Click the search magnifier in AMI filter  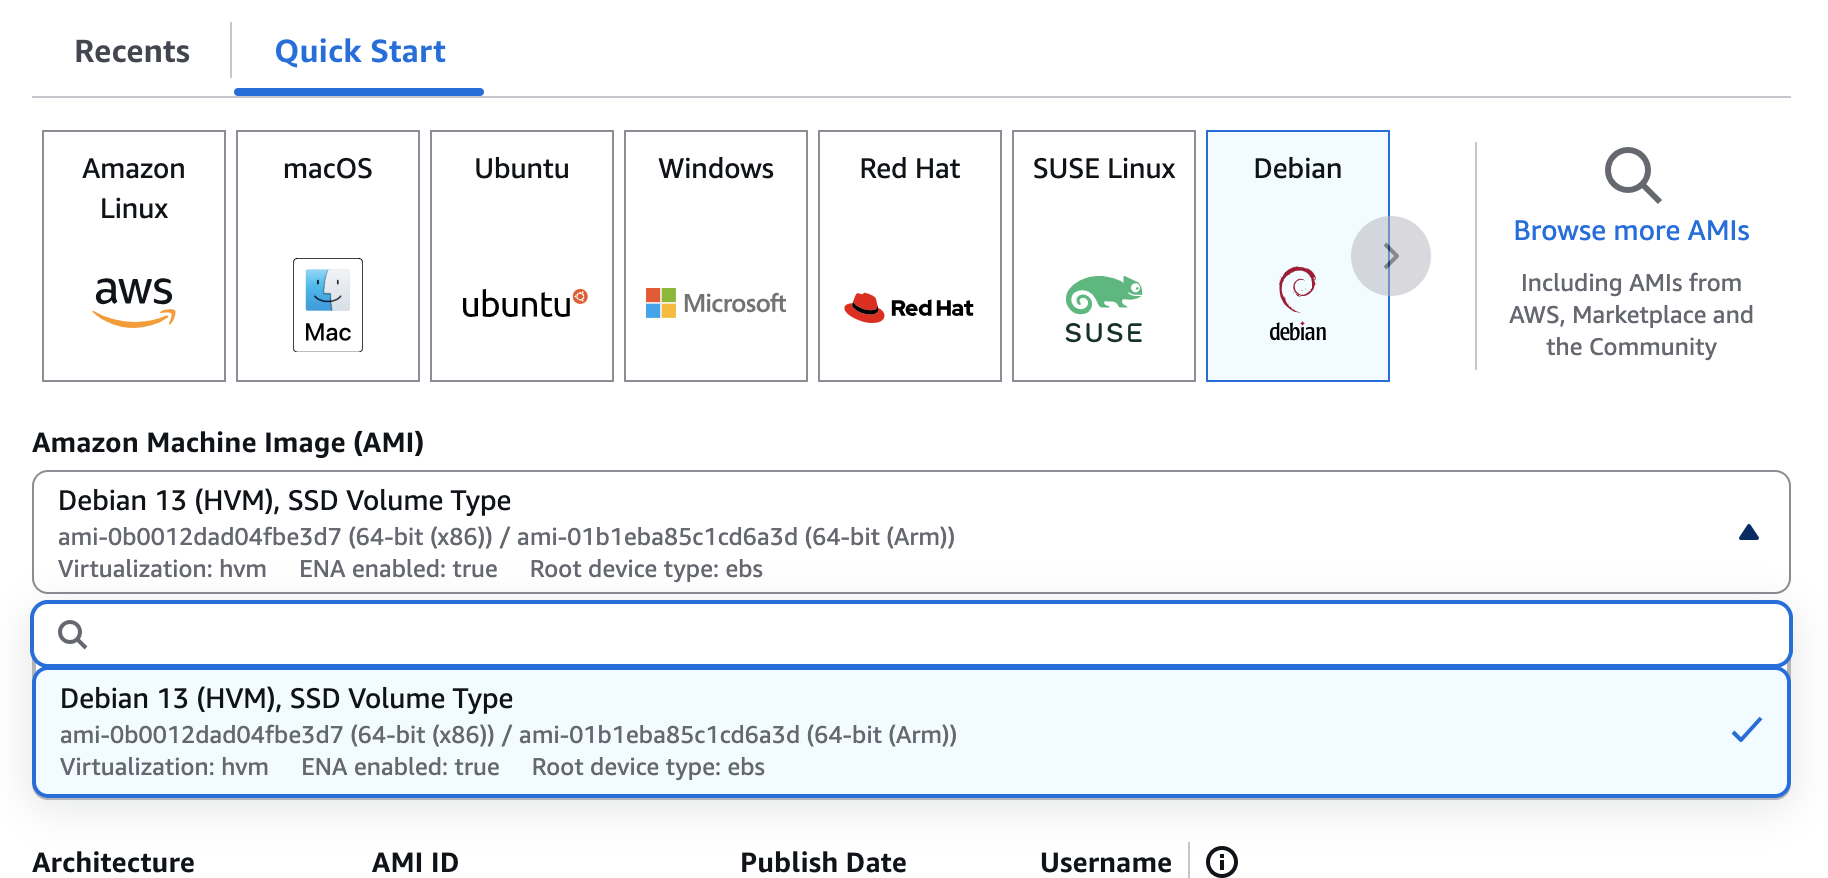(72, 634)
